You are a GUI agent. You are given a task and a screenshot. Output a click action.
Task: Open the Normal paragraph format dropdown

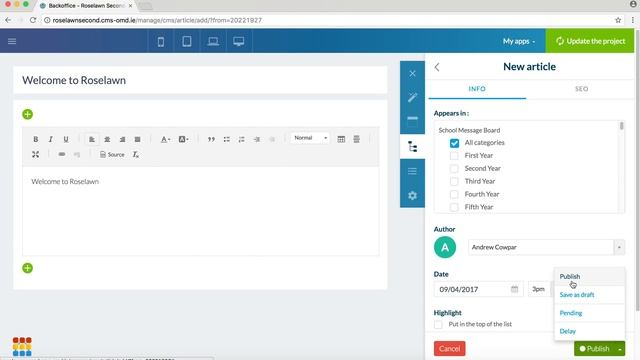tap(310, 138)
